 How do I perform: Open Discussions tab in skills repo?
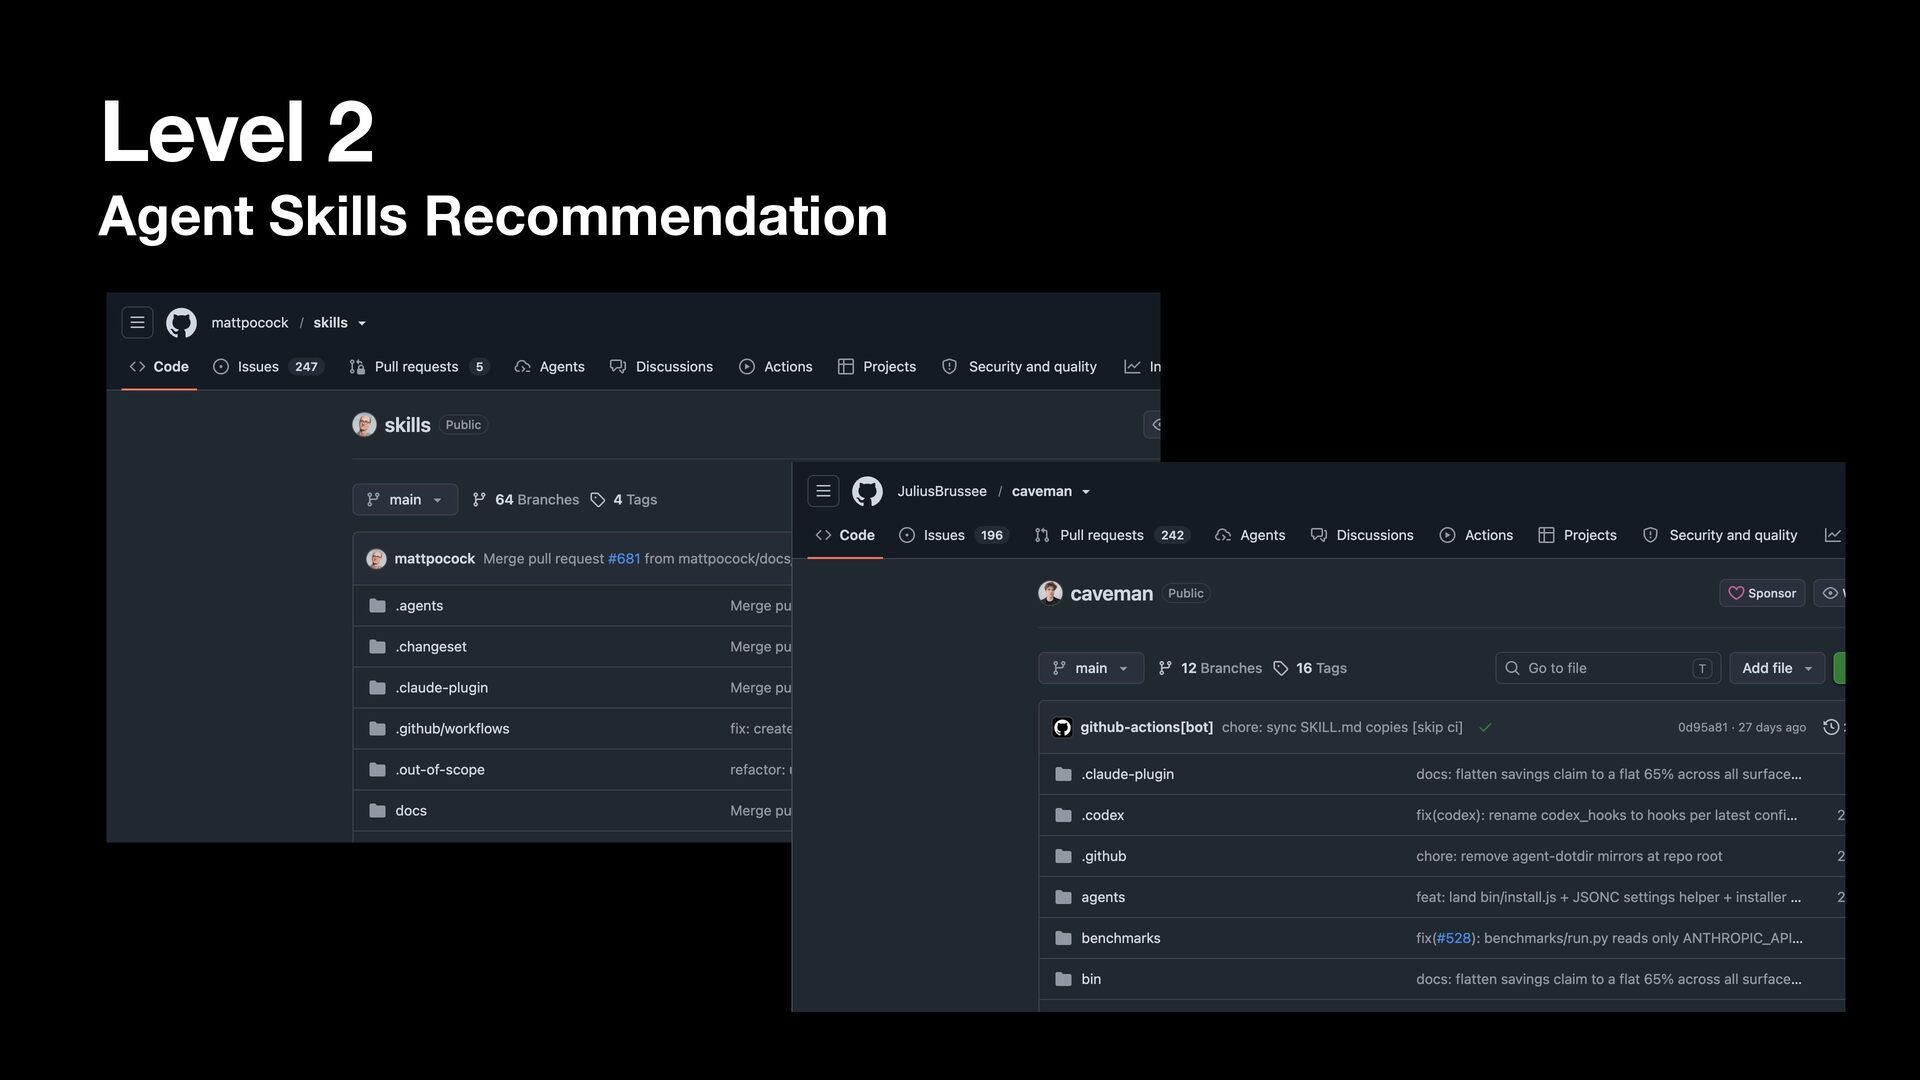[661, 367]
